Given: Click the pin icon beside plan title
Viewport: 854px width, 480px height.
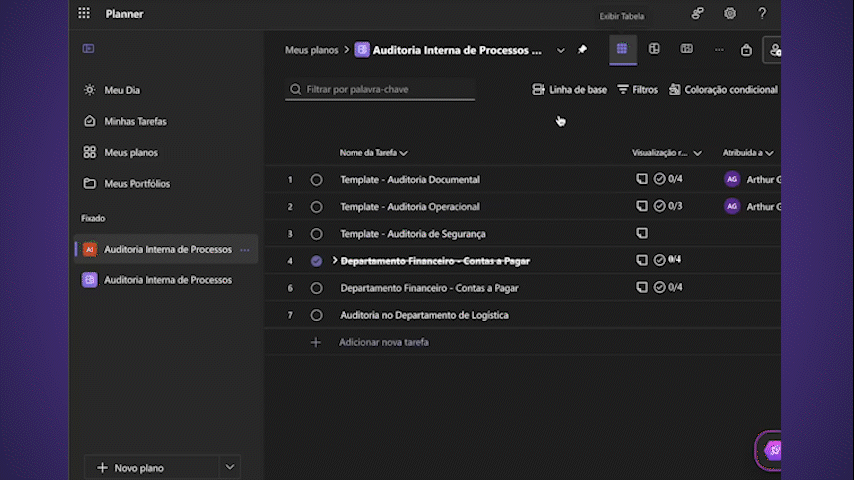Looking at the screenshot, I should click(x=583, y=50).
